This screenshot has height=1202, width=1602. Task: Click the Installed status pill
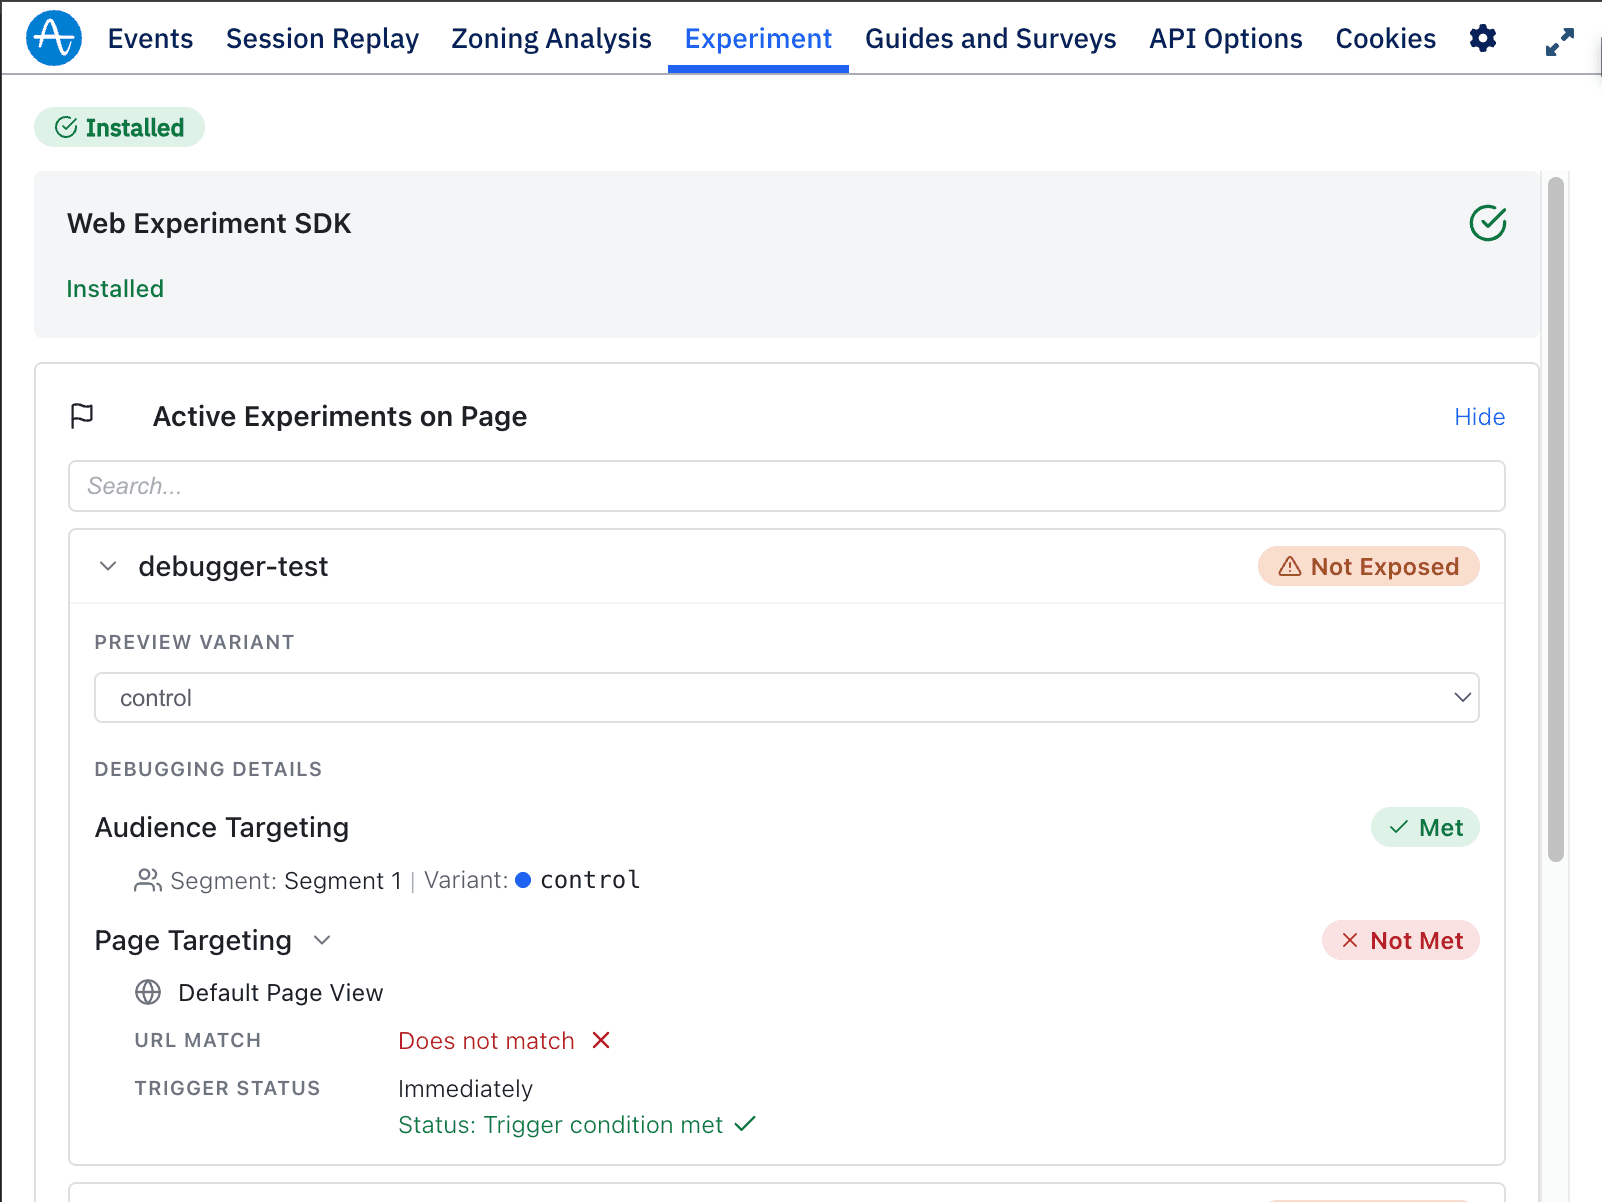119,127
